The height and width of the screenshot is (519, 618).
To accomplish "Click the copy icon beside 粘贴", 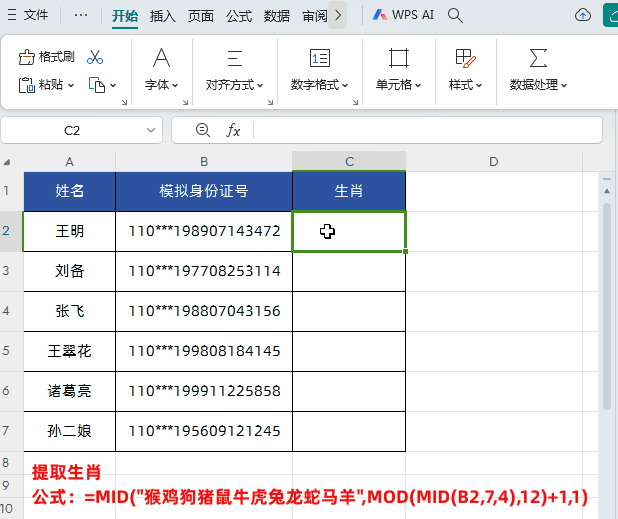I will tap(97, 85).
